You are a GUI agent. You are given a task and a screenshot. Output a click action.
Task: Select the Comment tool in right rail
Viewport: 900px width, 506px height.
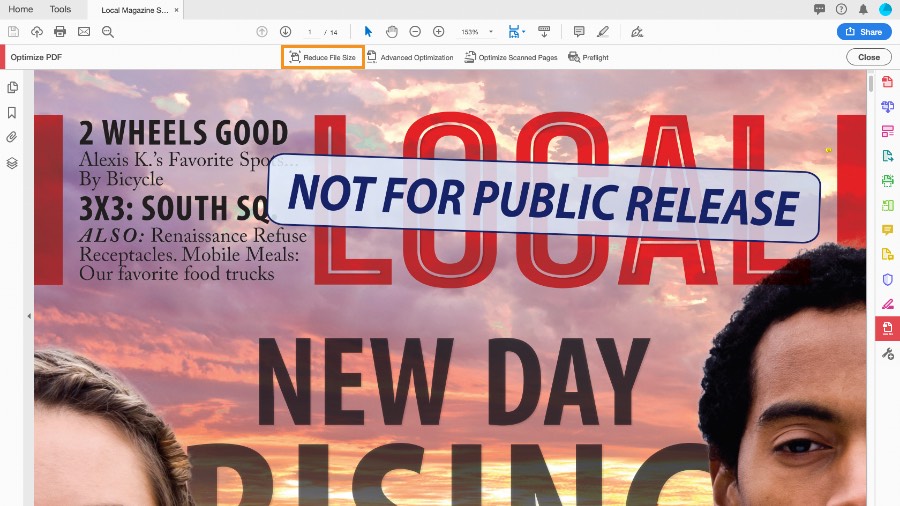tap(887, 230)
